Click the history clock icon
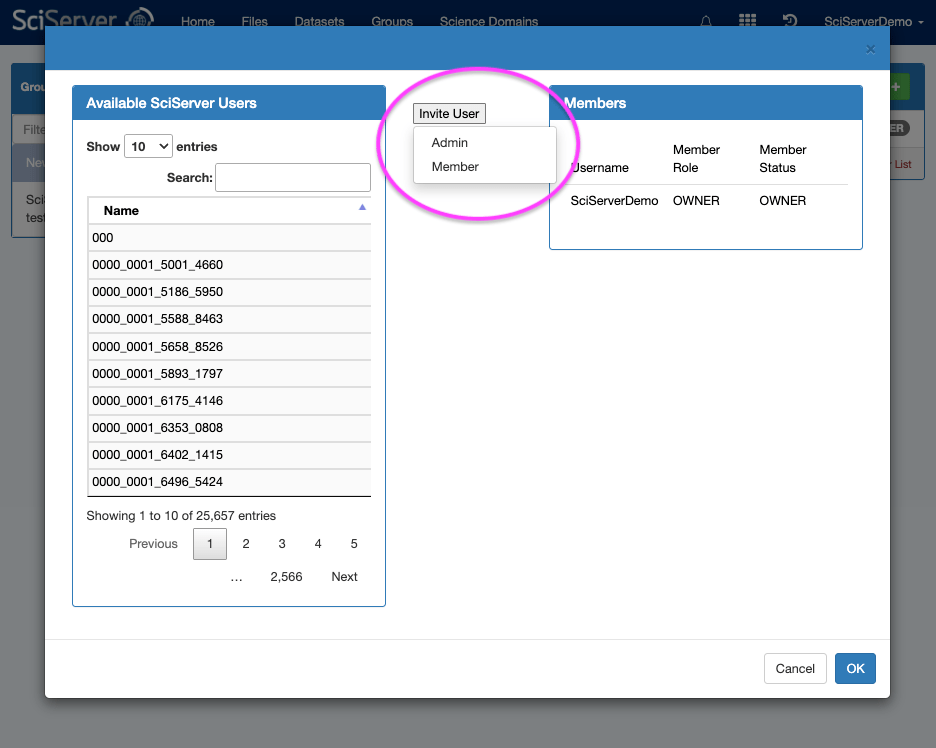 tap(789, 21)
